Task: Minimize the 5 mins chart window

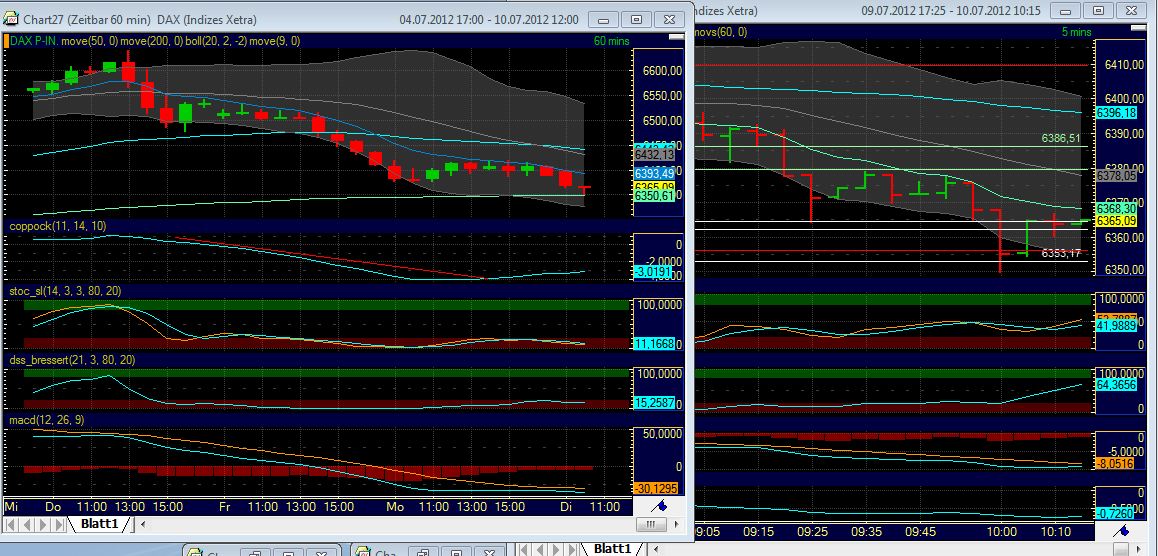Action: coord(1066,10)
